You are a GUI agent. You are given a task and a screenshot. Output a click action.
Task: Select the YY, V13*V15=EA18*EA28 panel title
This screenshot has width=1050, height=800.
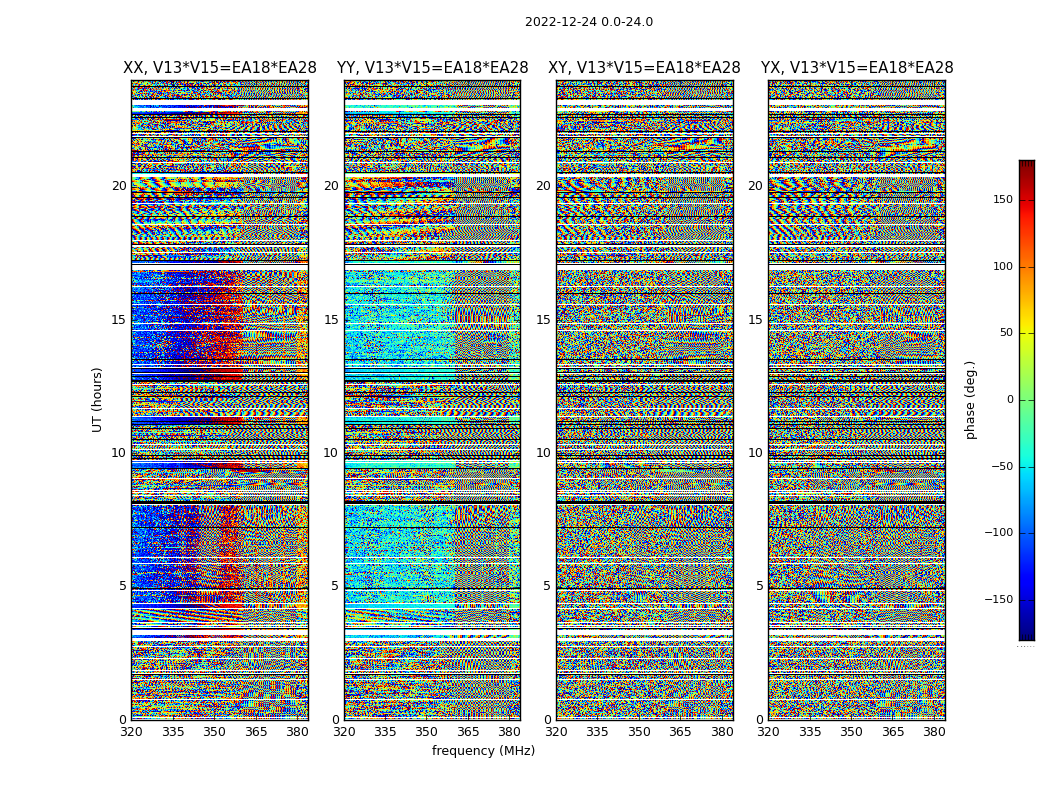pos(433,68)
